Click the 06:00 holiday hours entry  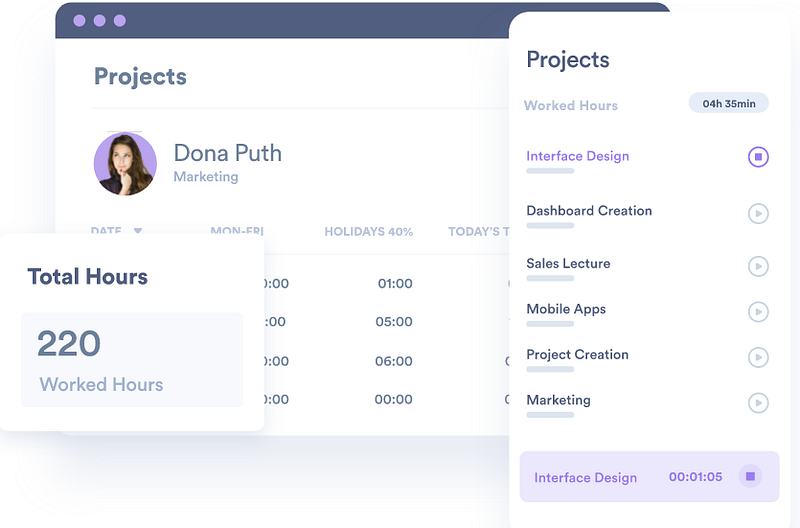[394, 361]
